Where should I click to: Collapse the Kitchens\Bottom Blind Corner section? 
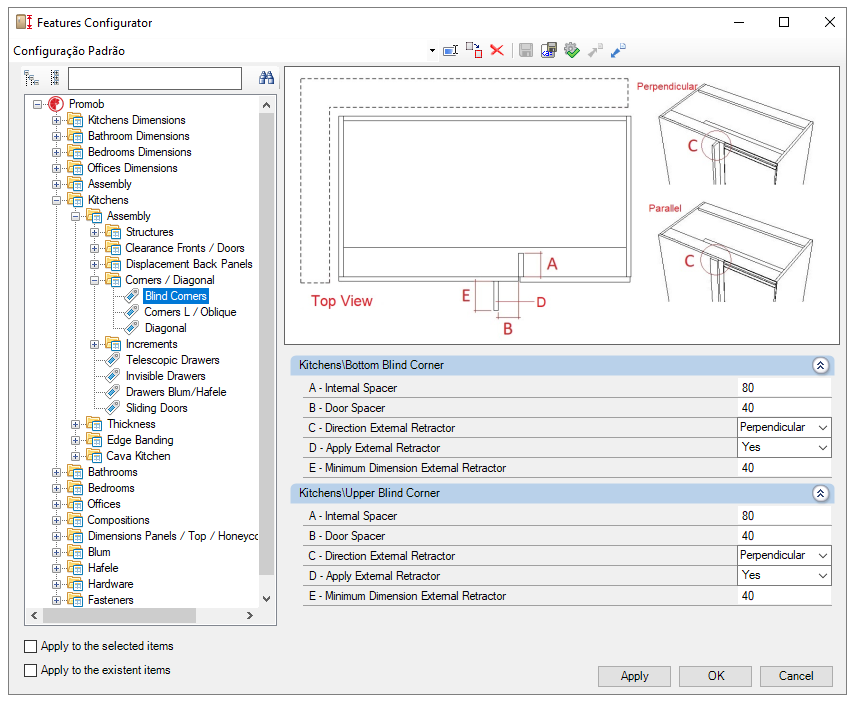[820, 365]
